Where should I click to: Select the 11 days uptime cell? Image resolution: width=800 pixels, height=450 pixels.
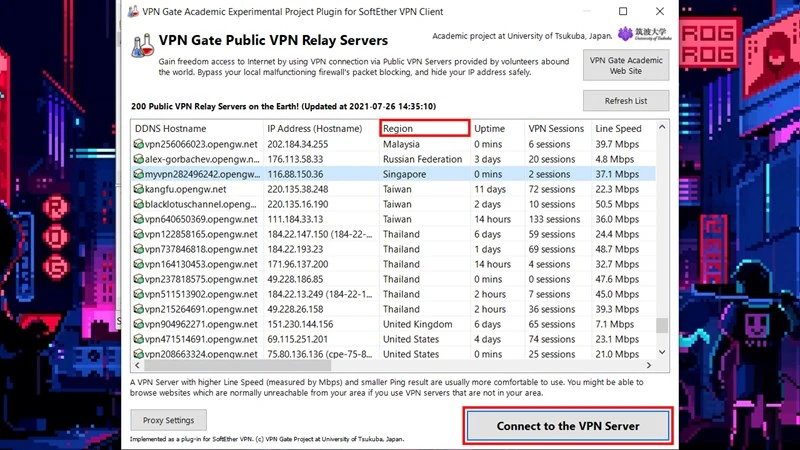tap(490, 189)
